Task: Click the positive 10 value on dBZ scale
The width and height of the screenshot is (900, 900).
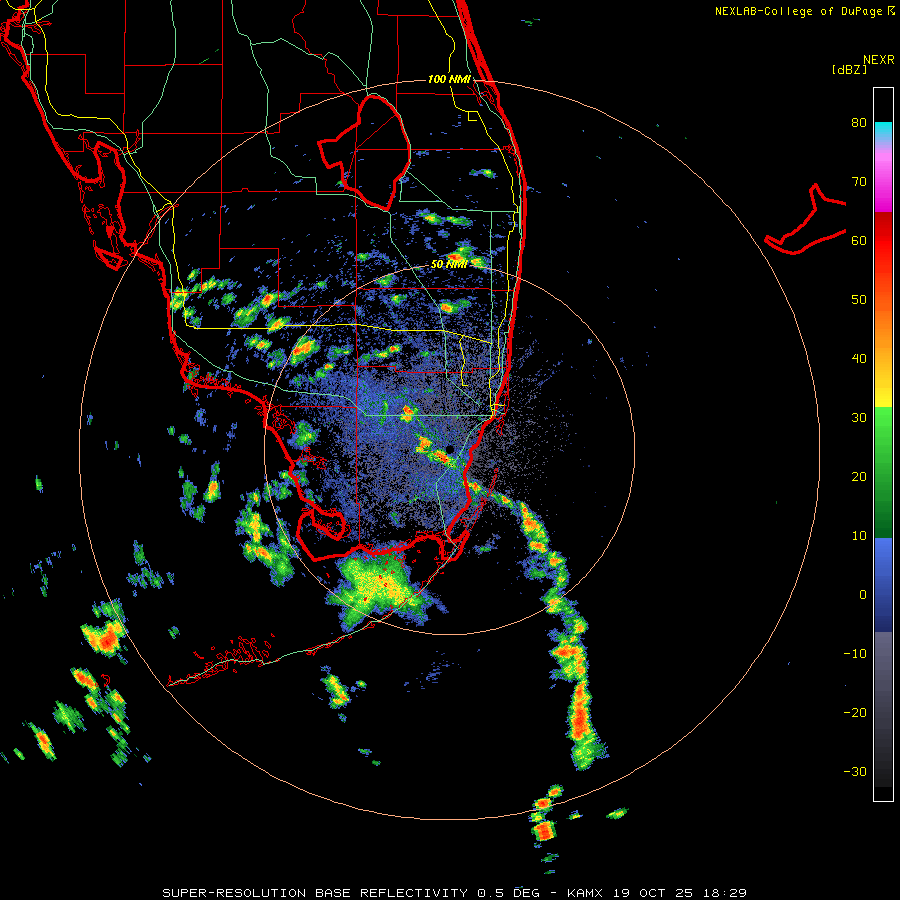Action: [859, 536]
